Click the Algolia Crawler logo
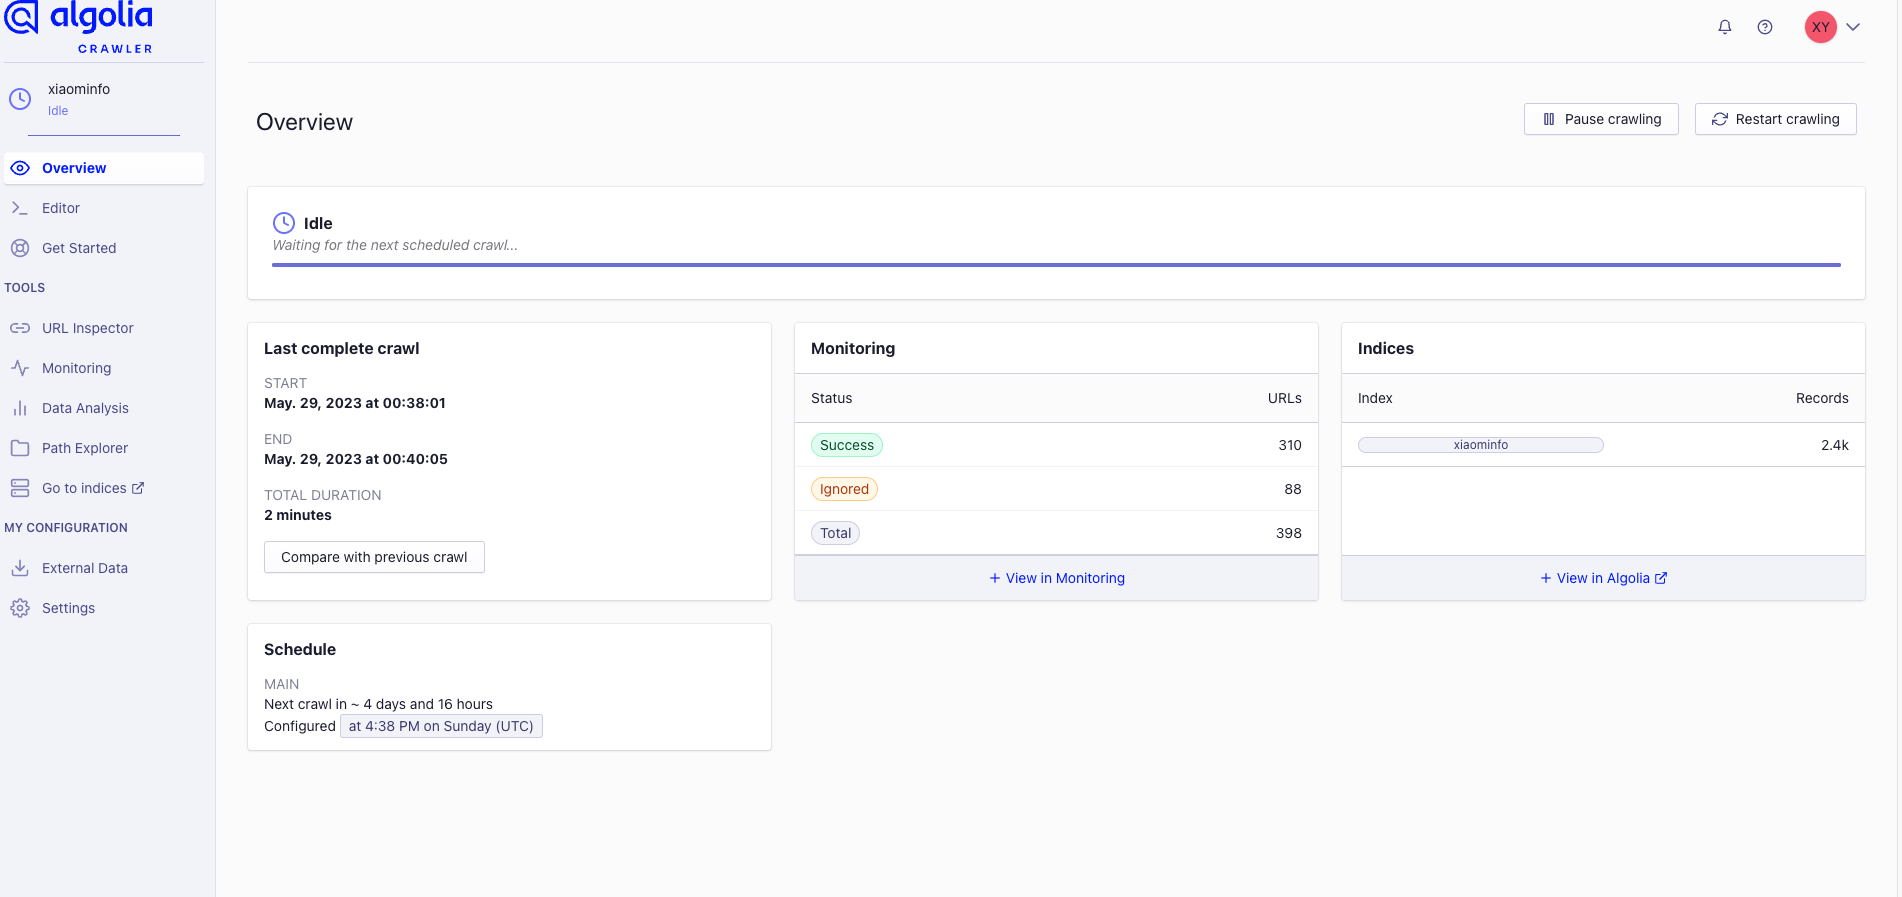This screenshot has height=897, width=1902. 80,26
